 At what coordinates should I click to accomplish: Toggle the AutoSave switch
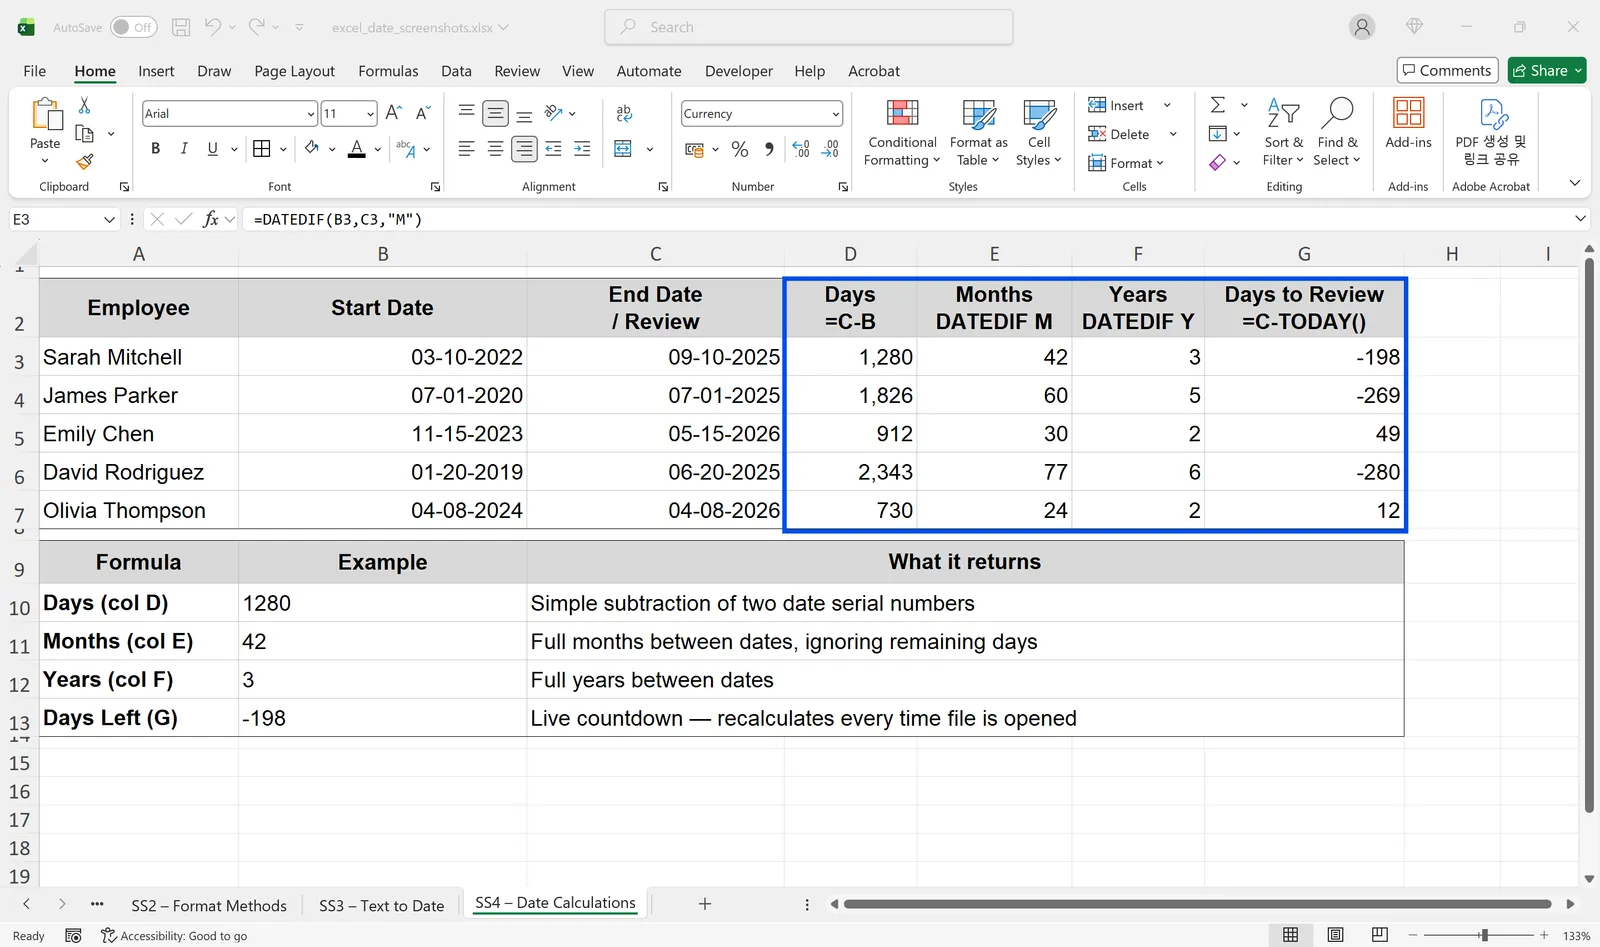pyautogui.click(x=133, y=27)
